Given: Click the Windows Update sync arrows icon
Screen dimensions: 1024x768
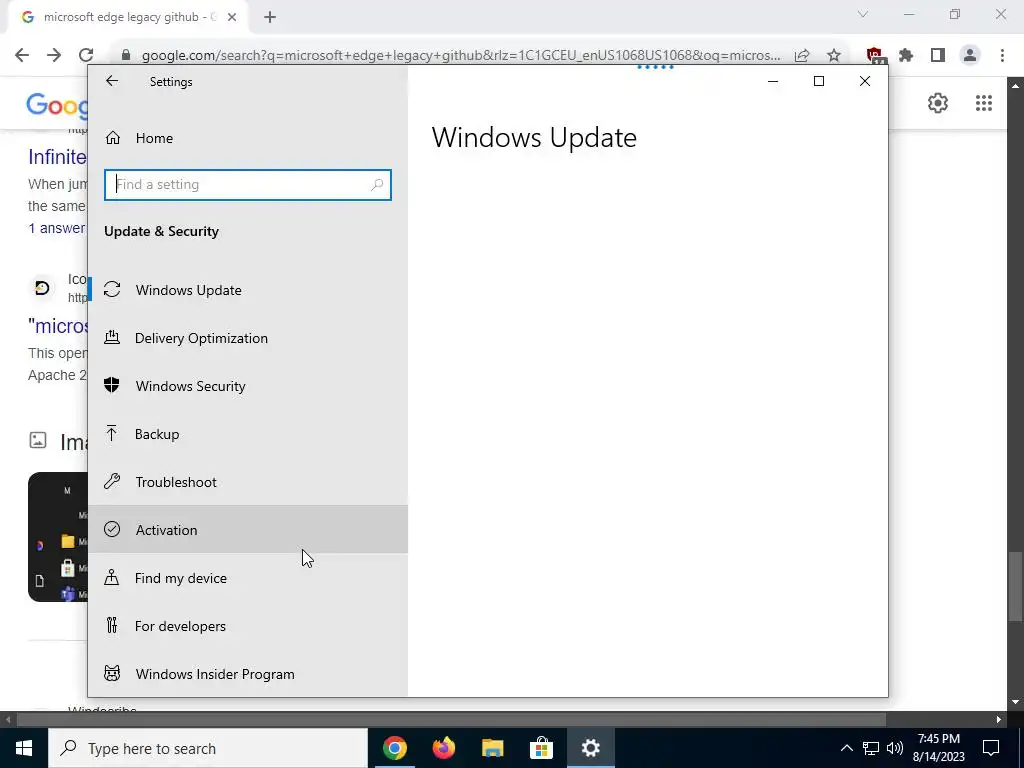Looking at the screenshot, I should coord(112,289).
